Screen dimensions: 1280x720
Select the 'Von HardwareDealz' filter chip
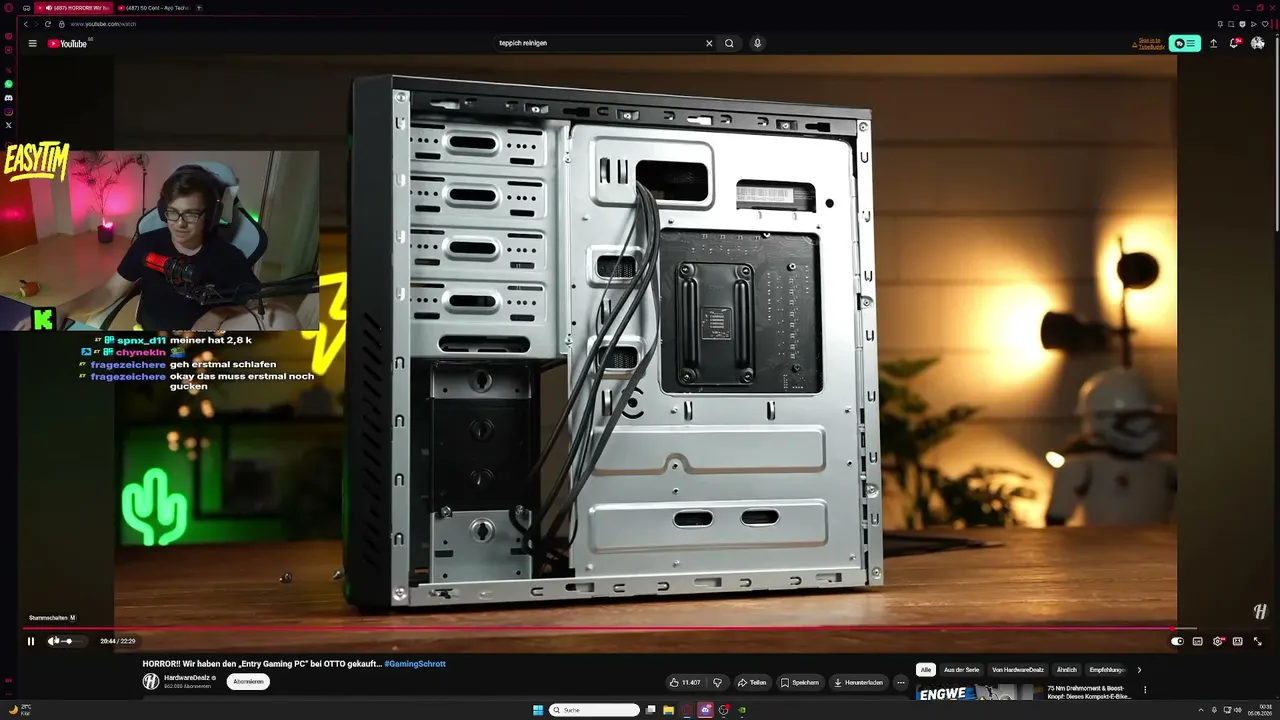[x=1018, y=670]
